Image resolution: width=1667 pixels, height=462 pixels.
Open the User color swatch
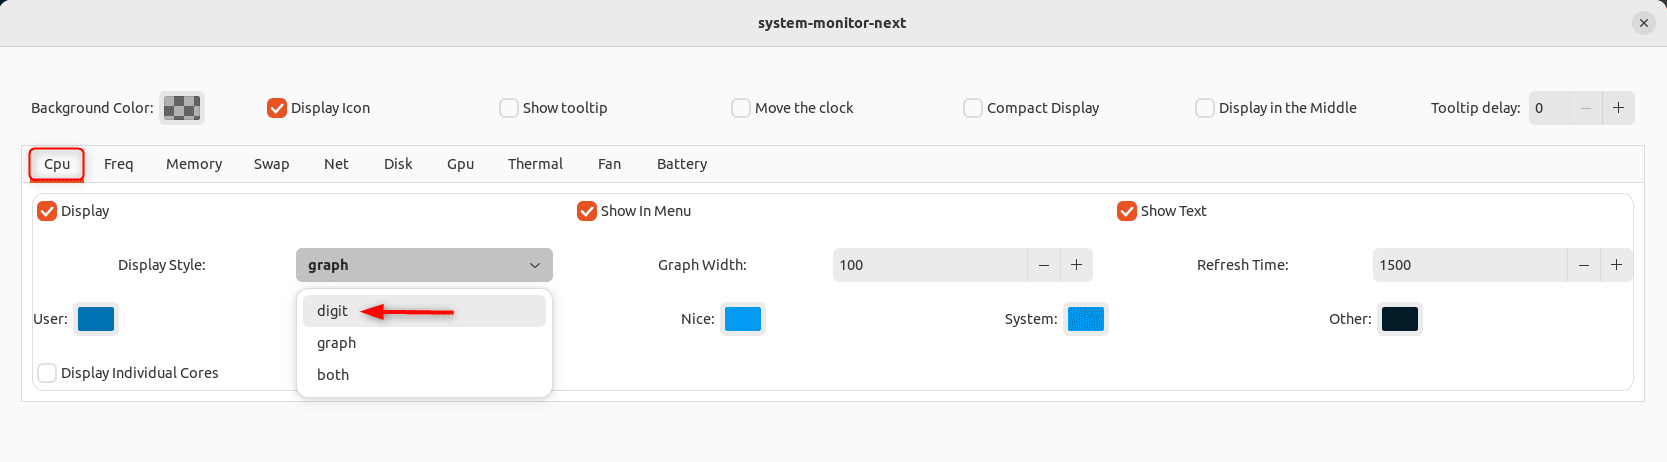click(x=96, y=319)
